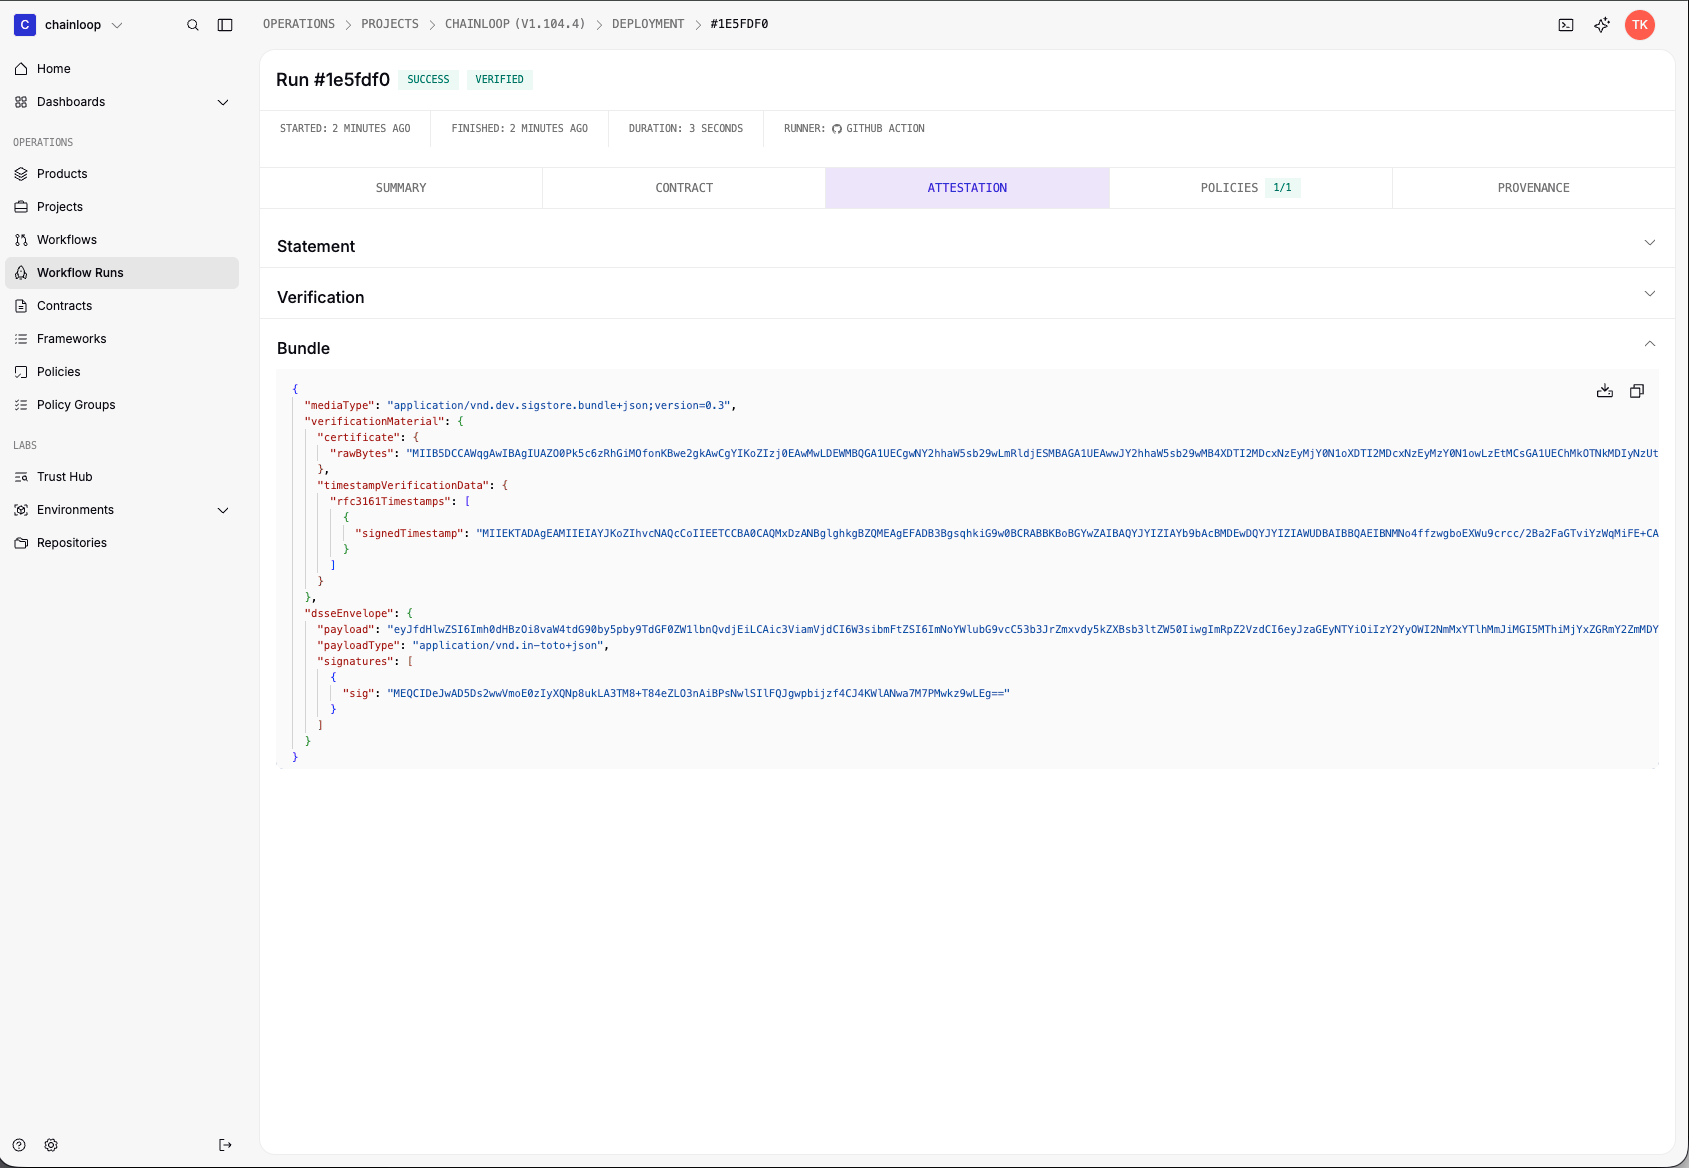Viewport: 1689px width, 1168px height.
Task: Click the "payloadType" line in the bundle
Action: coord(463,646)
